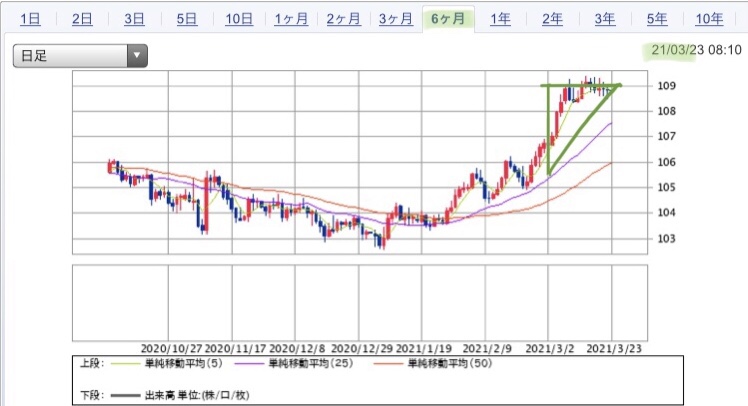748x406 pixels.
Task: Click the dropdown arrow beside 日足
Action: pos(137,56)
